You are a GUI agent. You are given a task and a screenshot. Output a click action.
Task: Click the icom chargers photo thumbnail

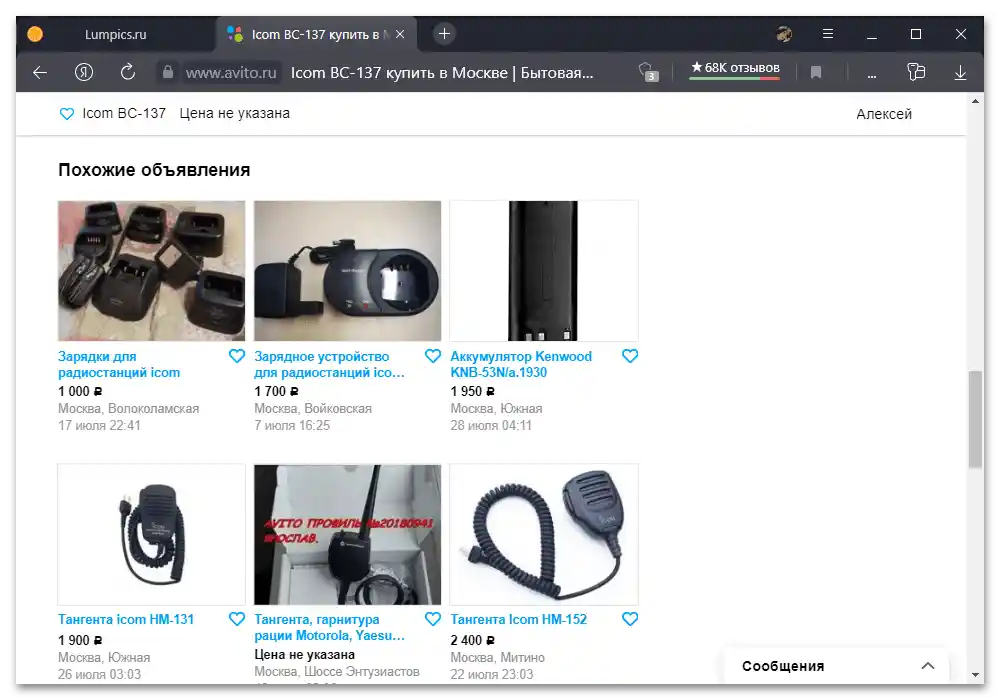point(151,271)
